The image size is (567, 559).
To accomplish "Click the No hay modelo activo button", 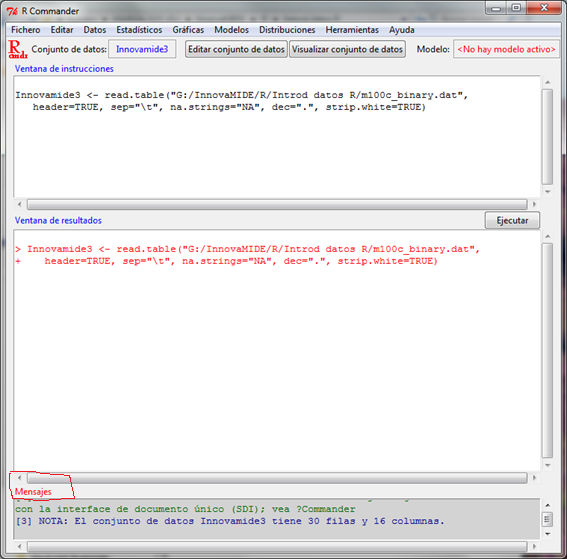I will point(506,49).
